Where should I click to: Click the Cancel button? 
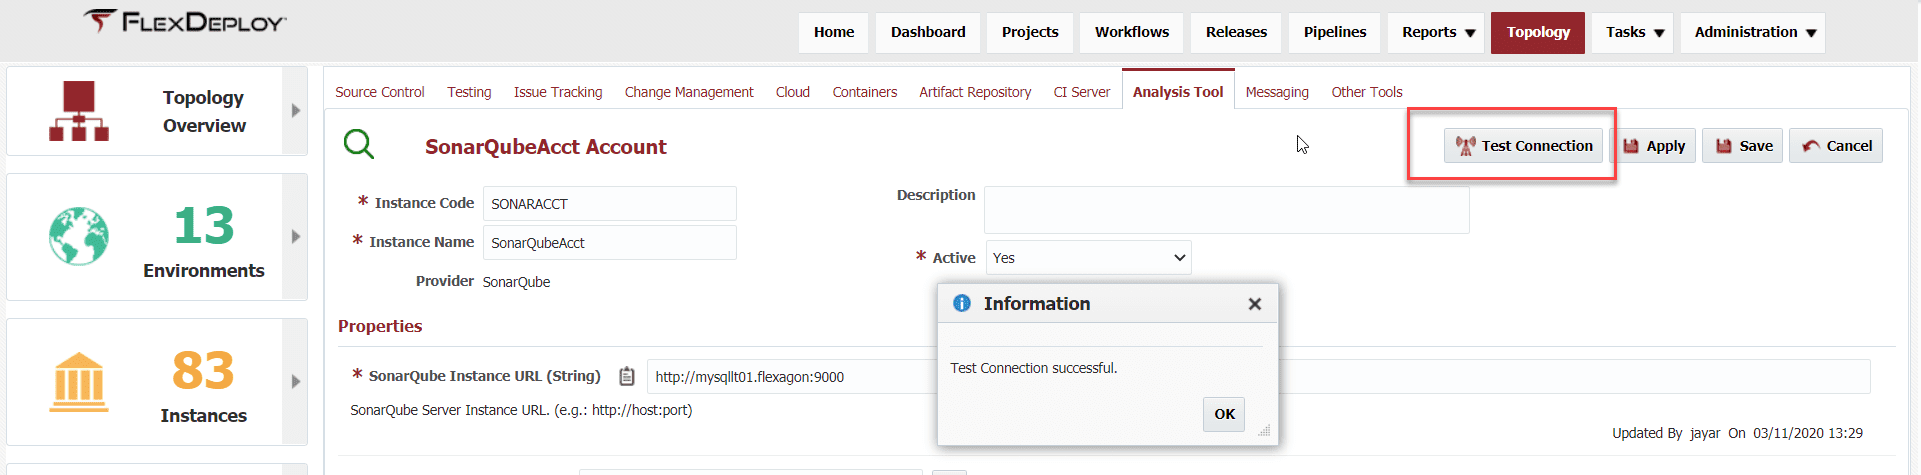(x=1836, y=146)
